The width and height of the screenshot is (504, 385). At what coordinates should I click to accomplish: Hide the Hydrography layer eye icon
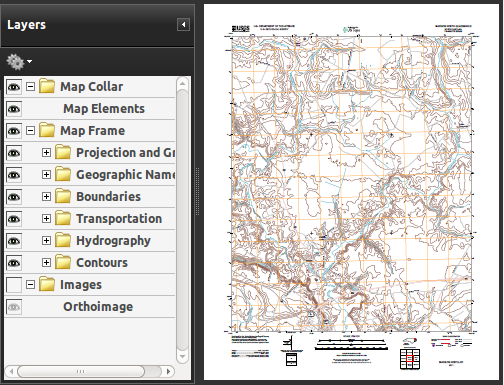pyautogui.click(x=14, y=241)
